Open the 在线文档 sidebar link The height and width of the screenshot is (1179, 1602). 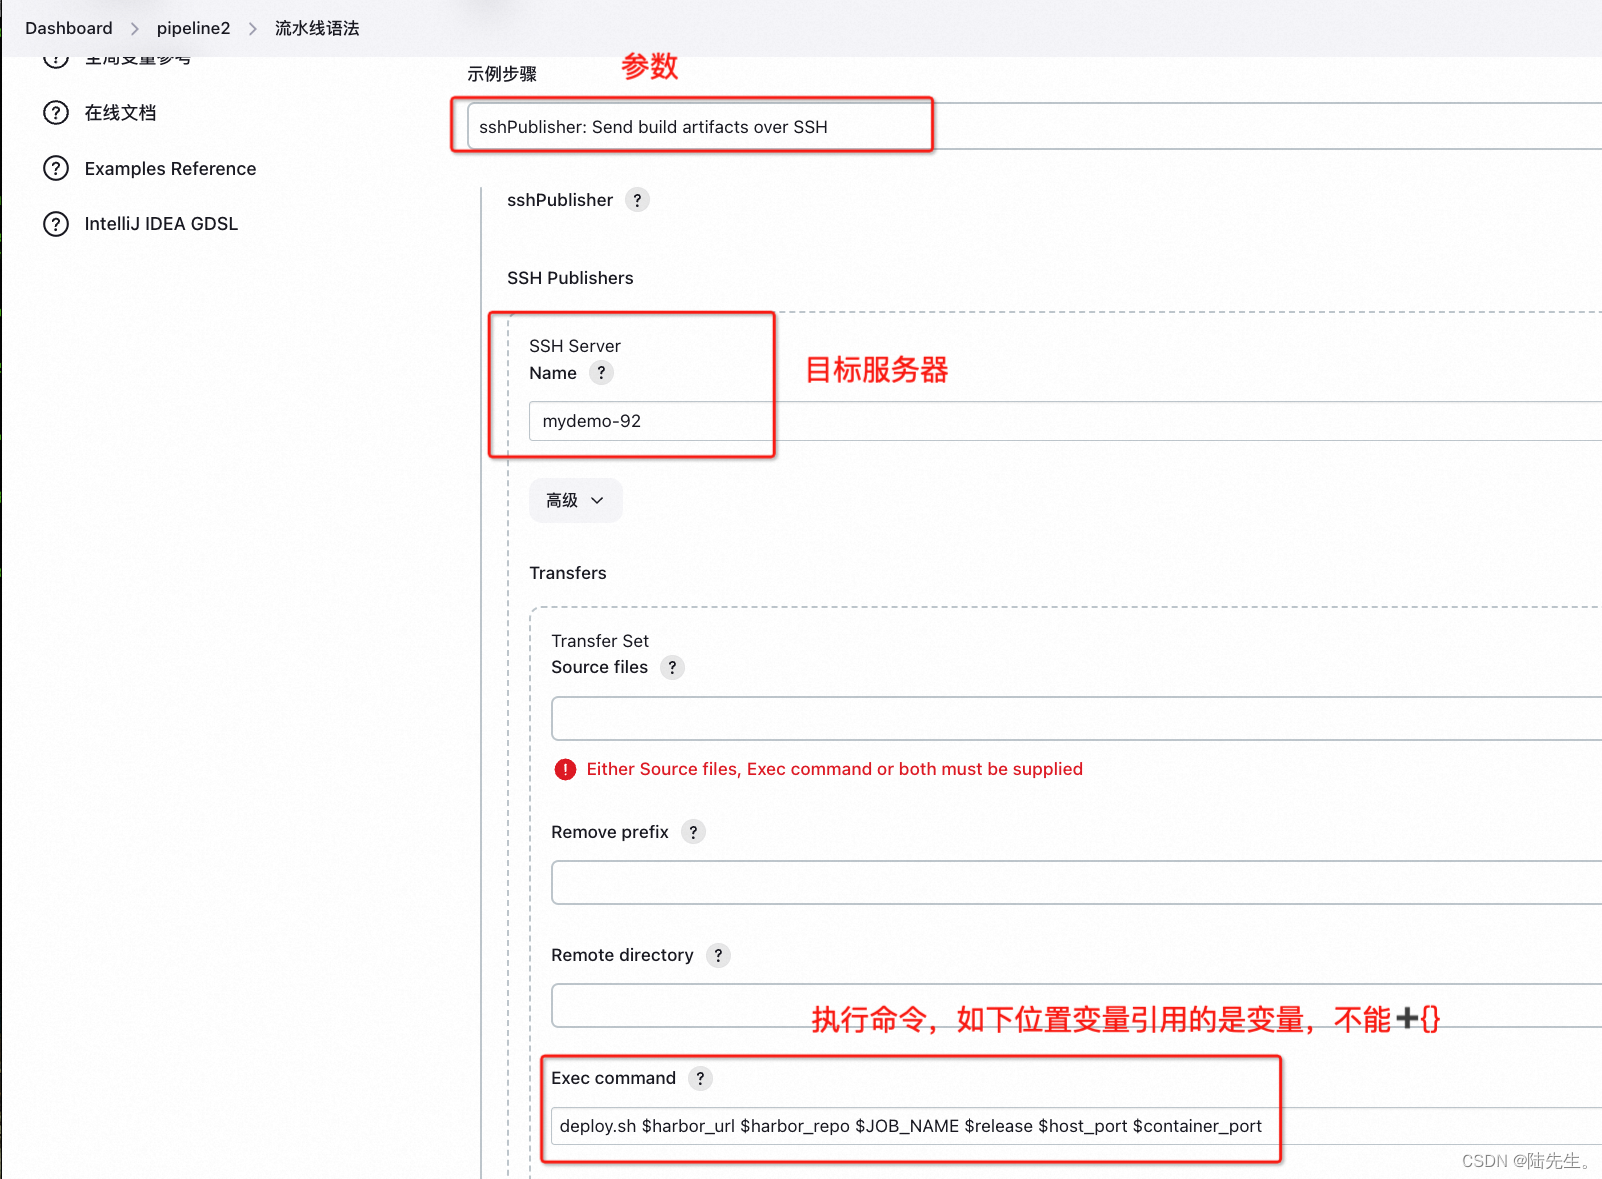120,113
